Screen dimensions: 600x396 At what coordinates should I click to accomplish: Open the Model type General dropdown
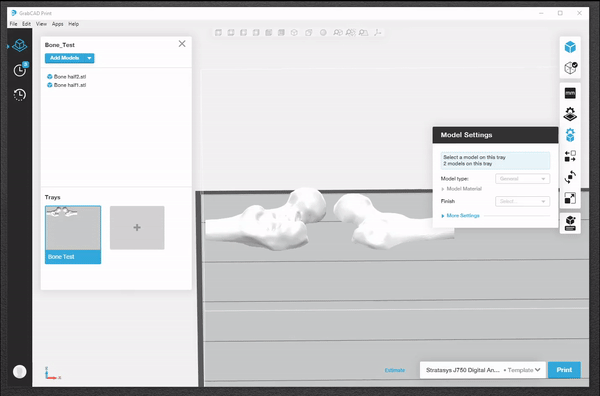[522, 179]
